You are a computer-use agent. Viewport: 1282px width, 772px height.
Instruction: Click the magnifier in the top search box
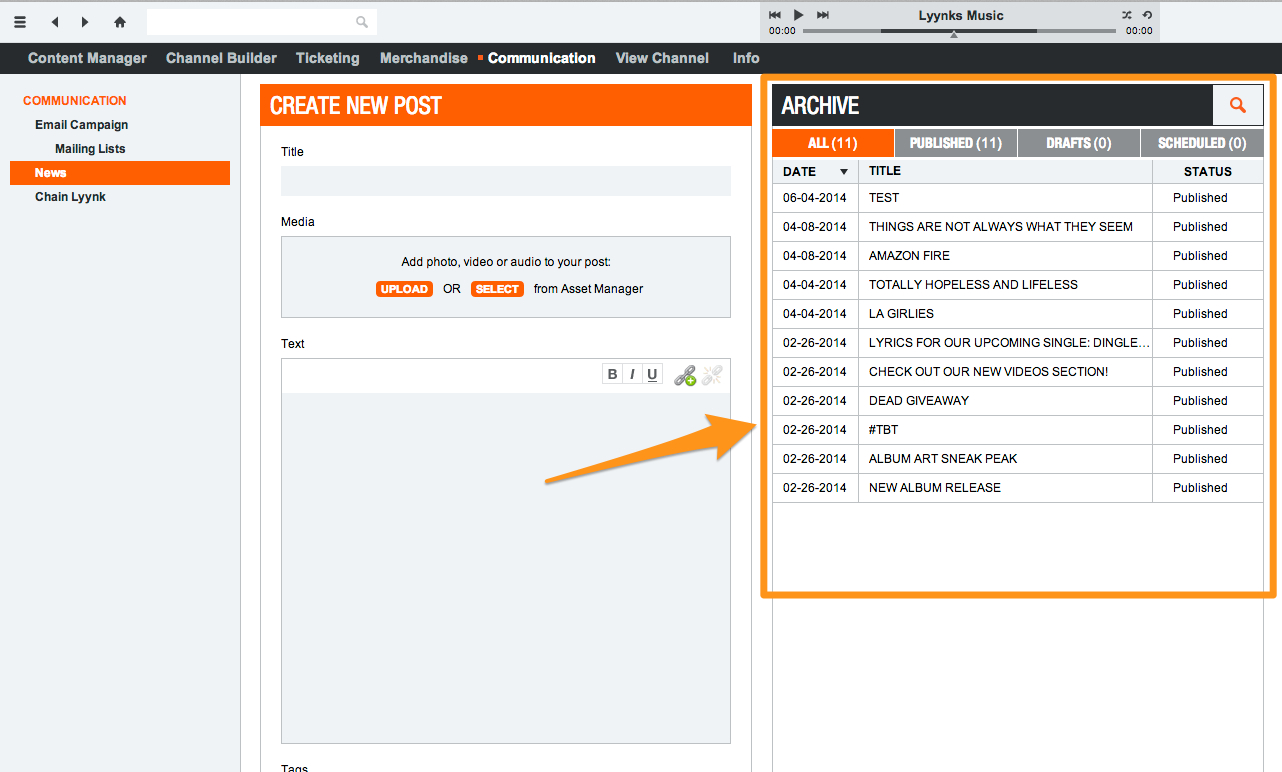pos(362,22)
